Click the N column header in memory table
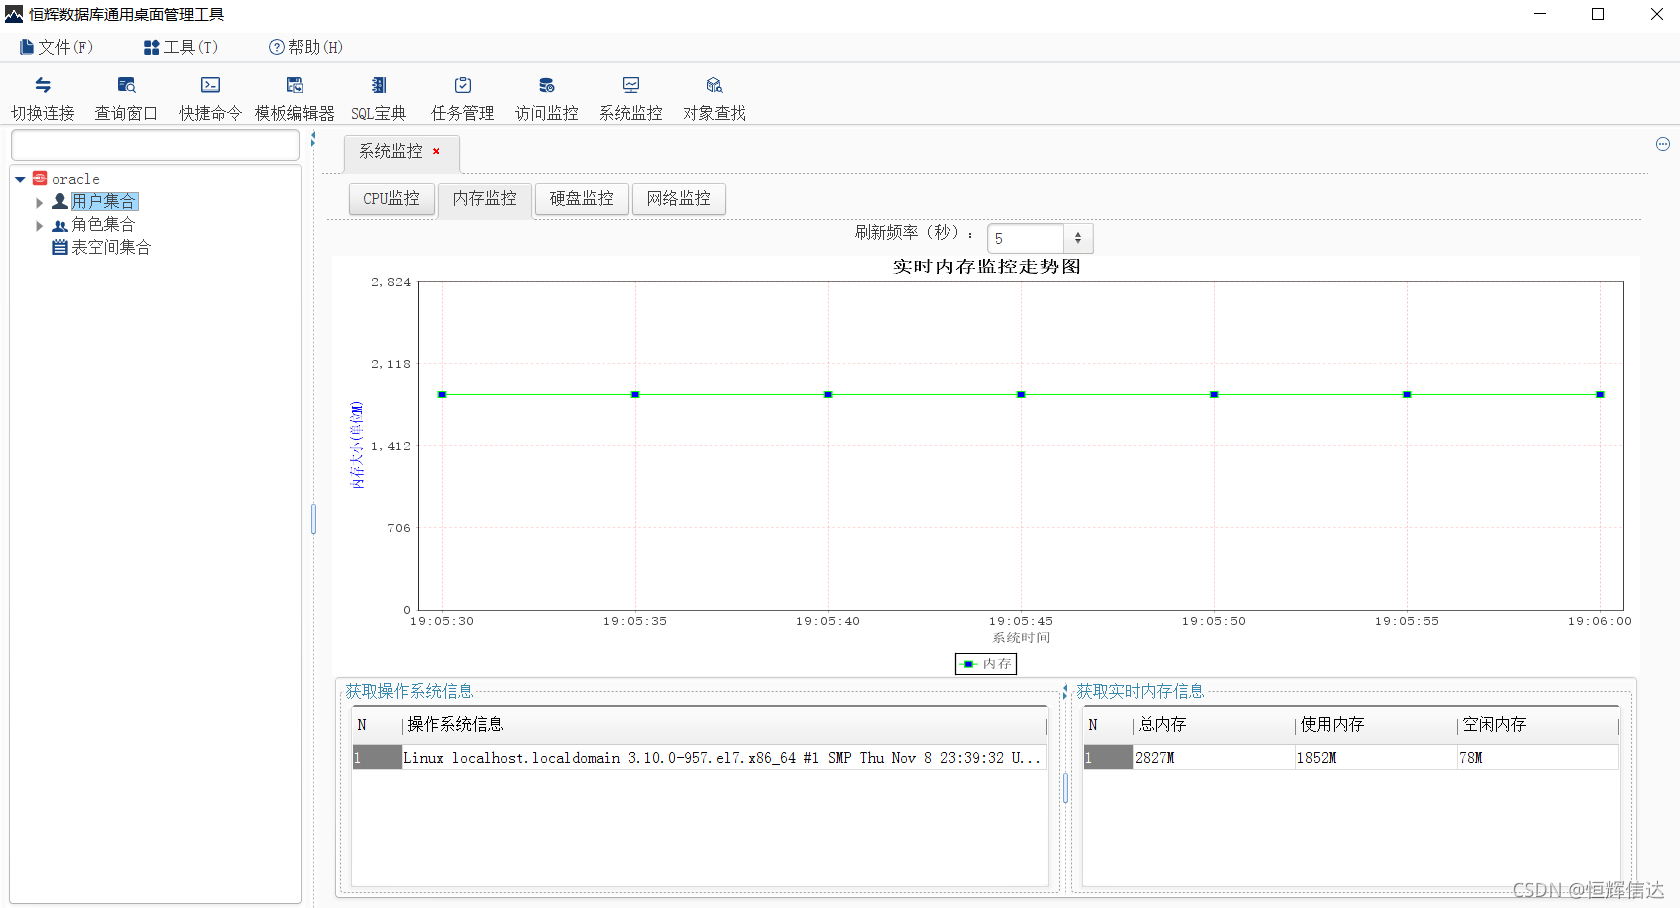1680x908 pixels. (x=1108, y=724)
